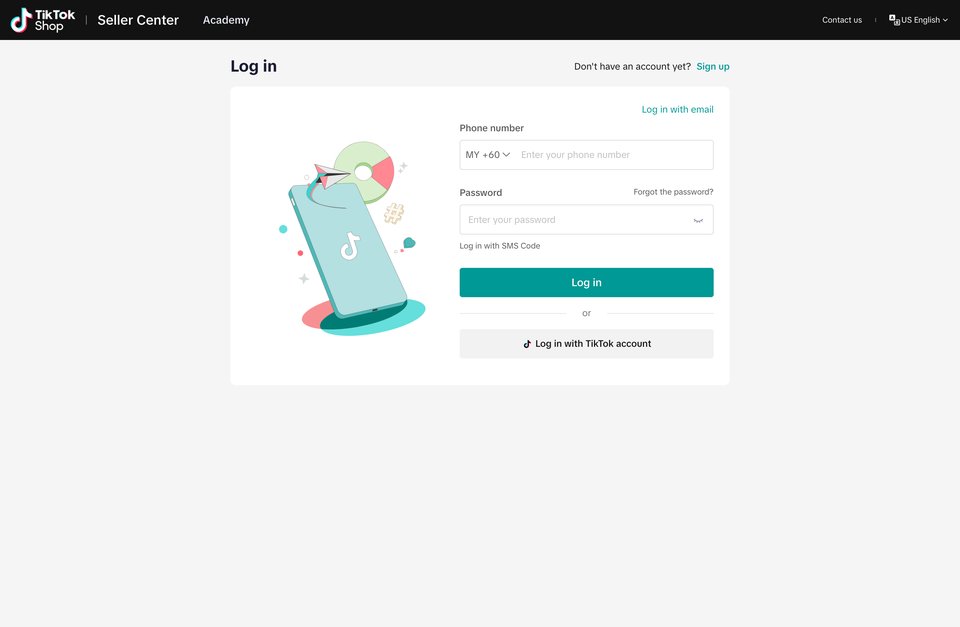Focus the Enter your password field
Viewport: 960px width, 627px height.
pyautogui.click(x=576, y=220)
